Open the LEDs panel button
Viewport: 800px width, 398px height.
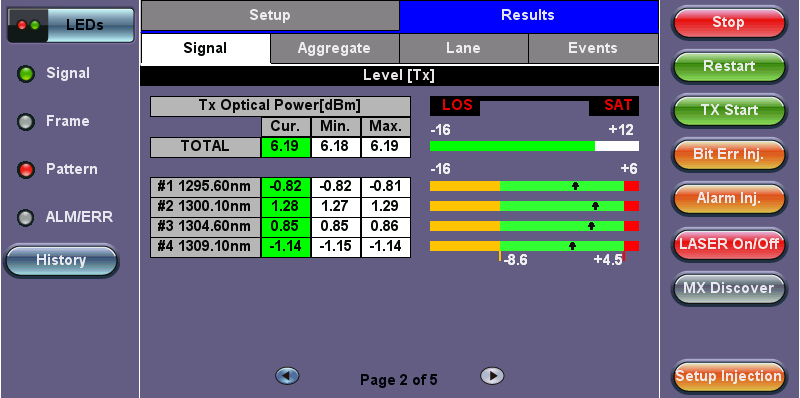click(x=70, y=25)
